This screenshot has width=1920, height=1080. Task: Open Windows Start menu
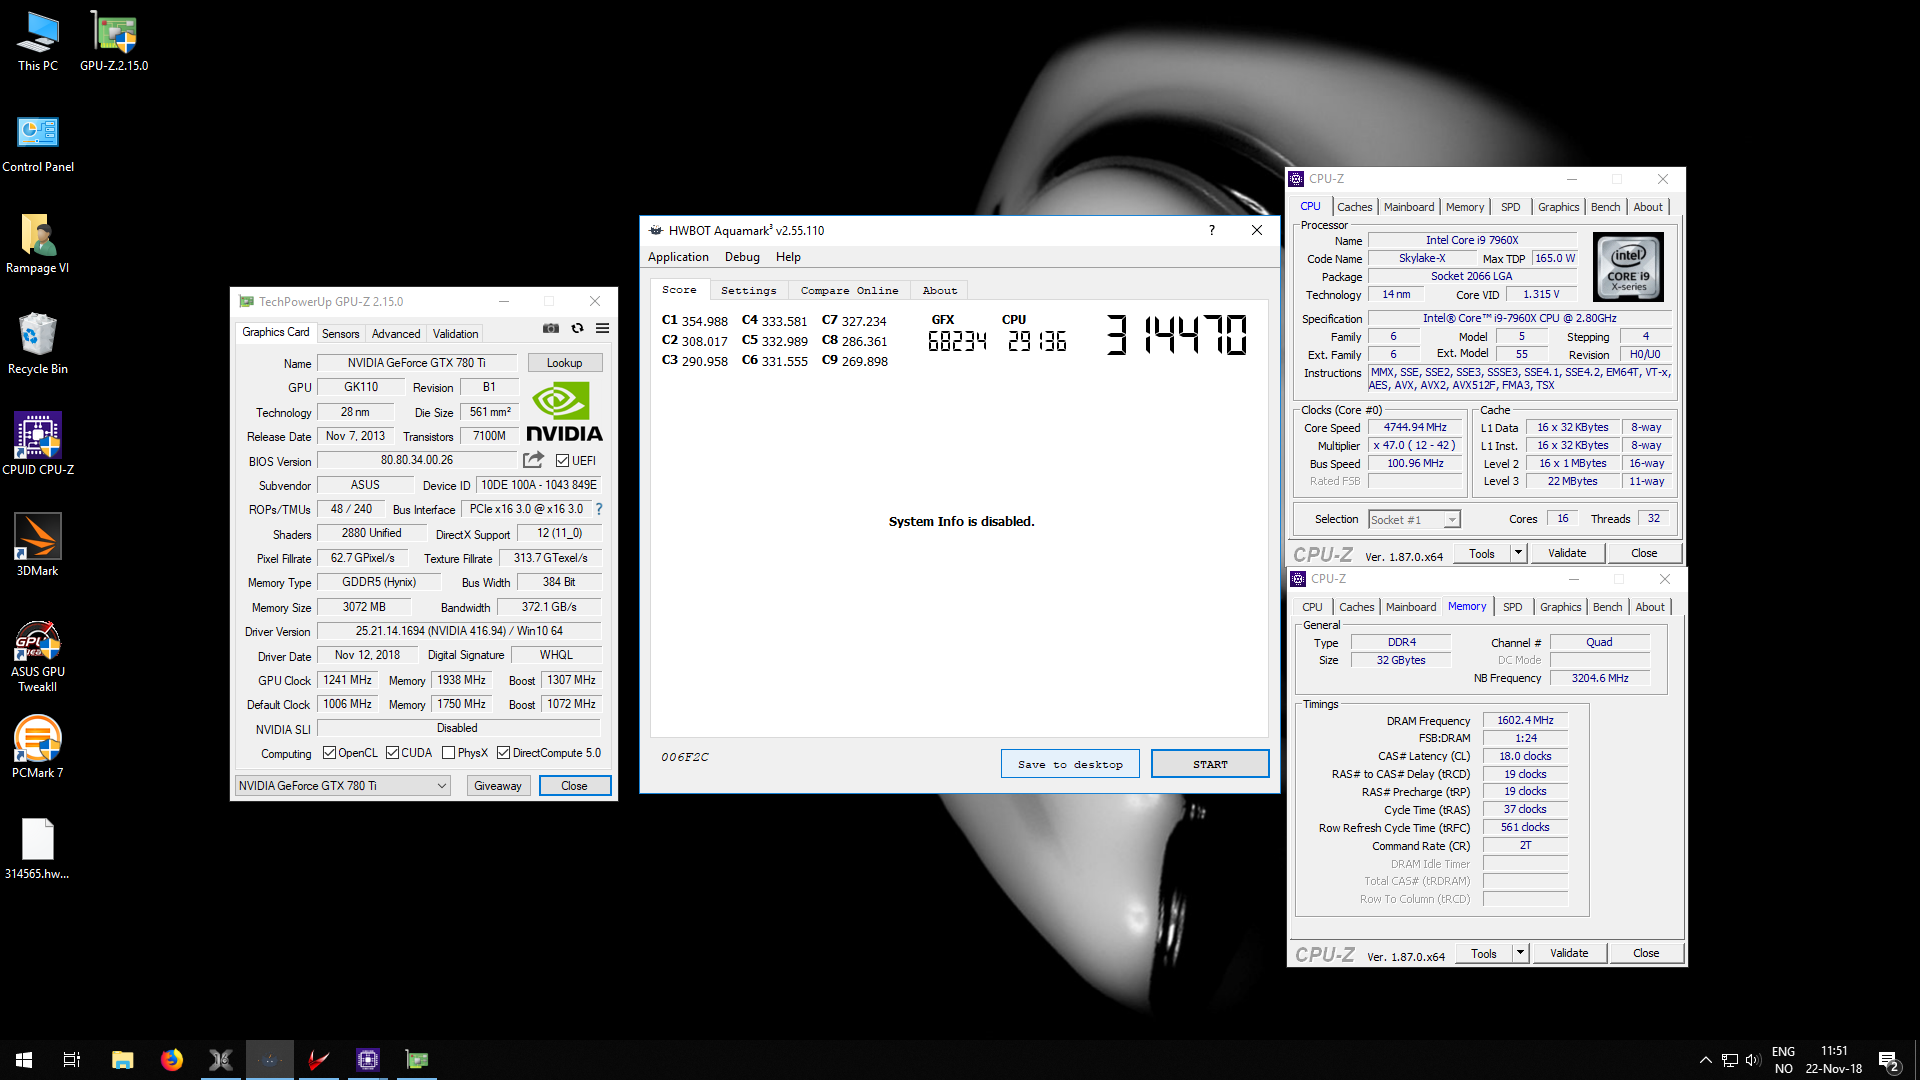(x=24, y=1060)
